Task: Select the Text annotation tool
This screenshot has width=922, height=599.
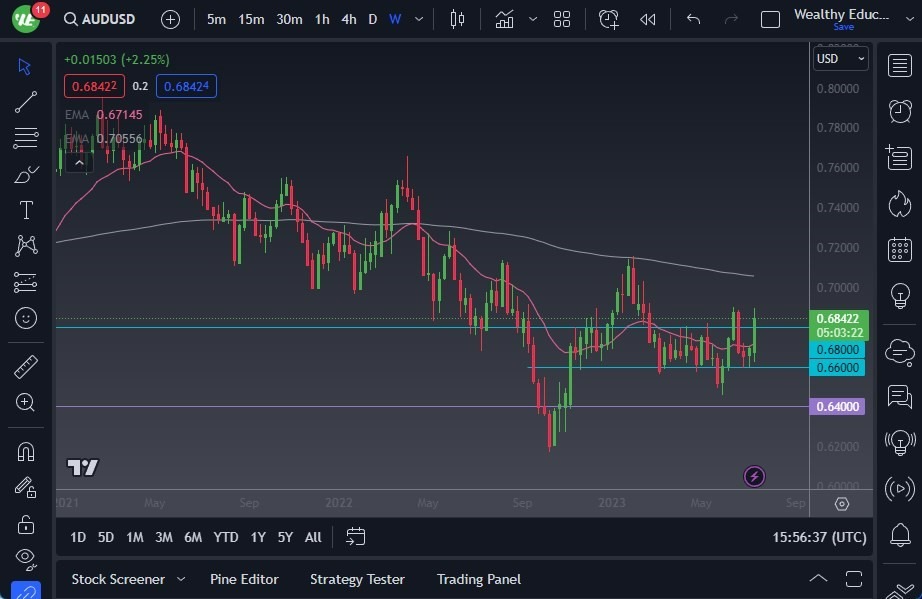Action: (25, 210)
